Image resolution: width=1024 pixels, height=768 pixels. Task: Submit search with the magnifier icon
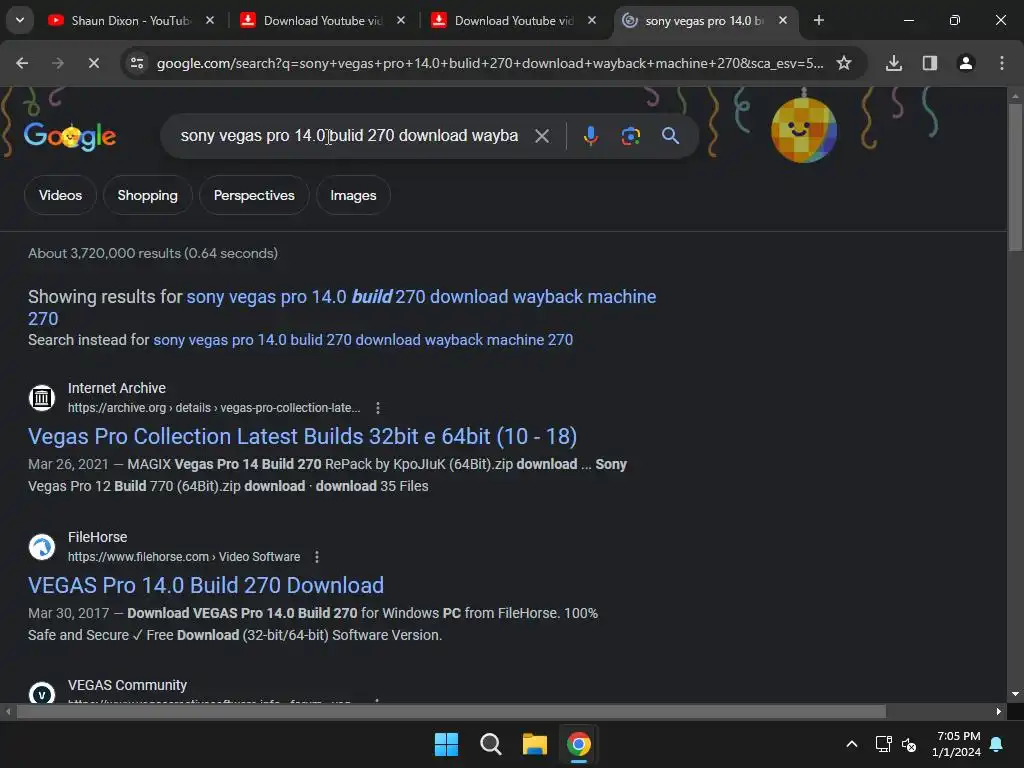tap(670, 136)
